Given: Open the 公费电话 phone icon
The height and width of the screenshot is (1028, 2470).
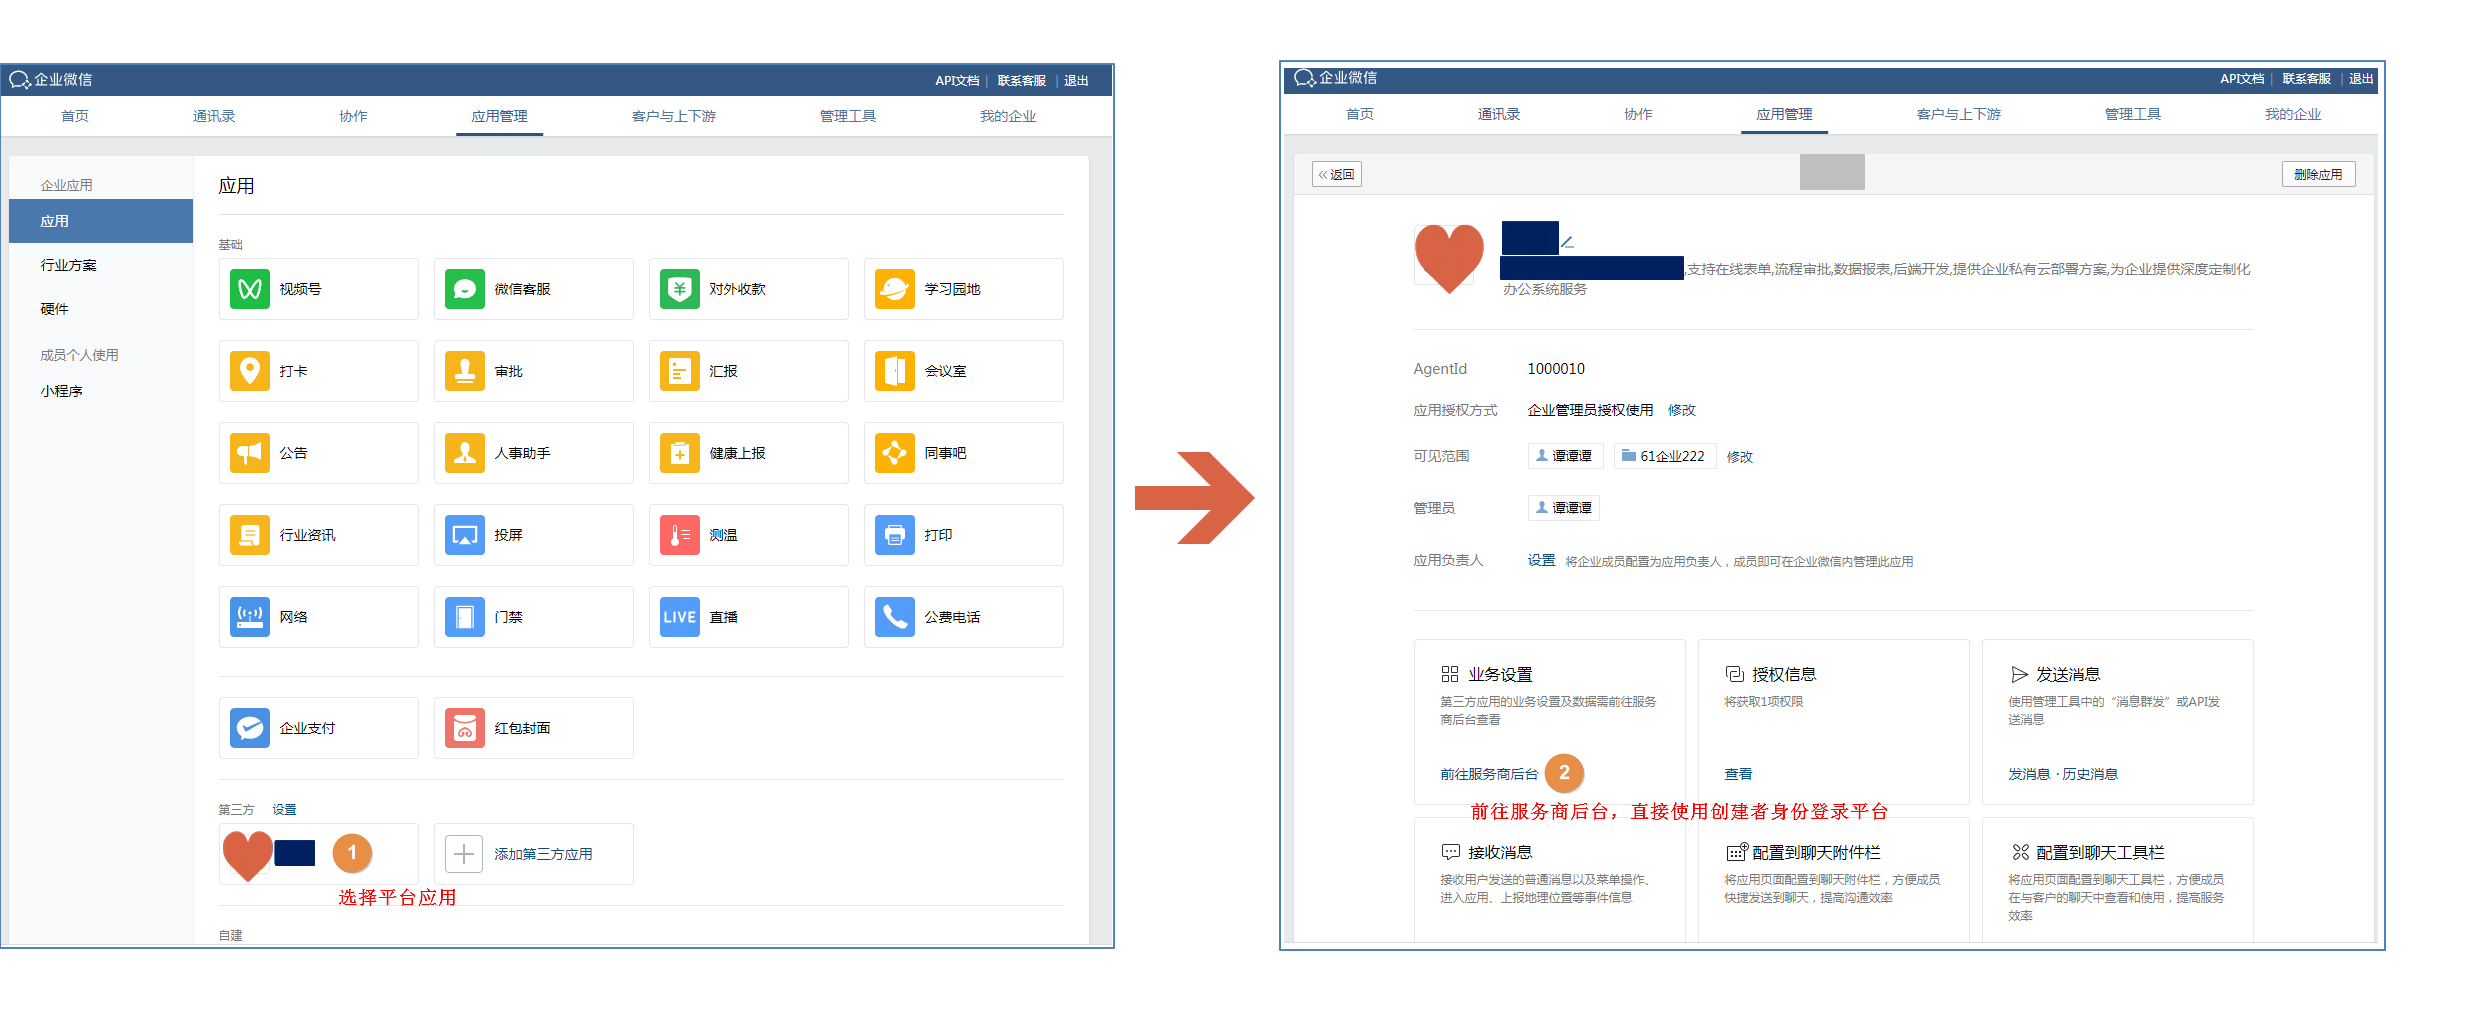Looking at the screenshot, I should [895, 617].
